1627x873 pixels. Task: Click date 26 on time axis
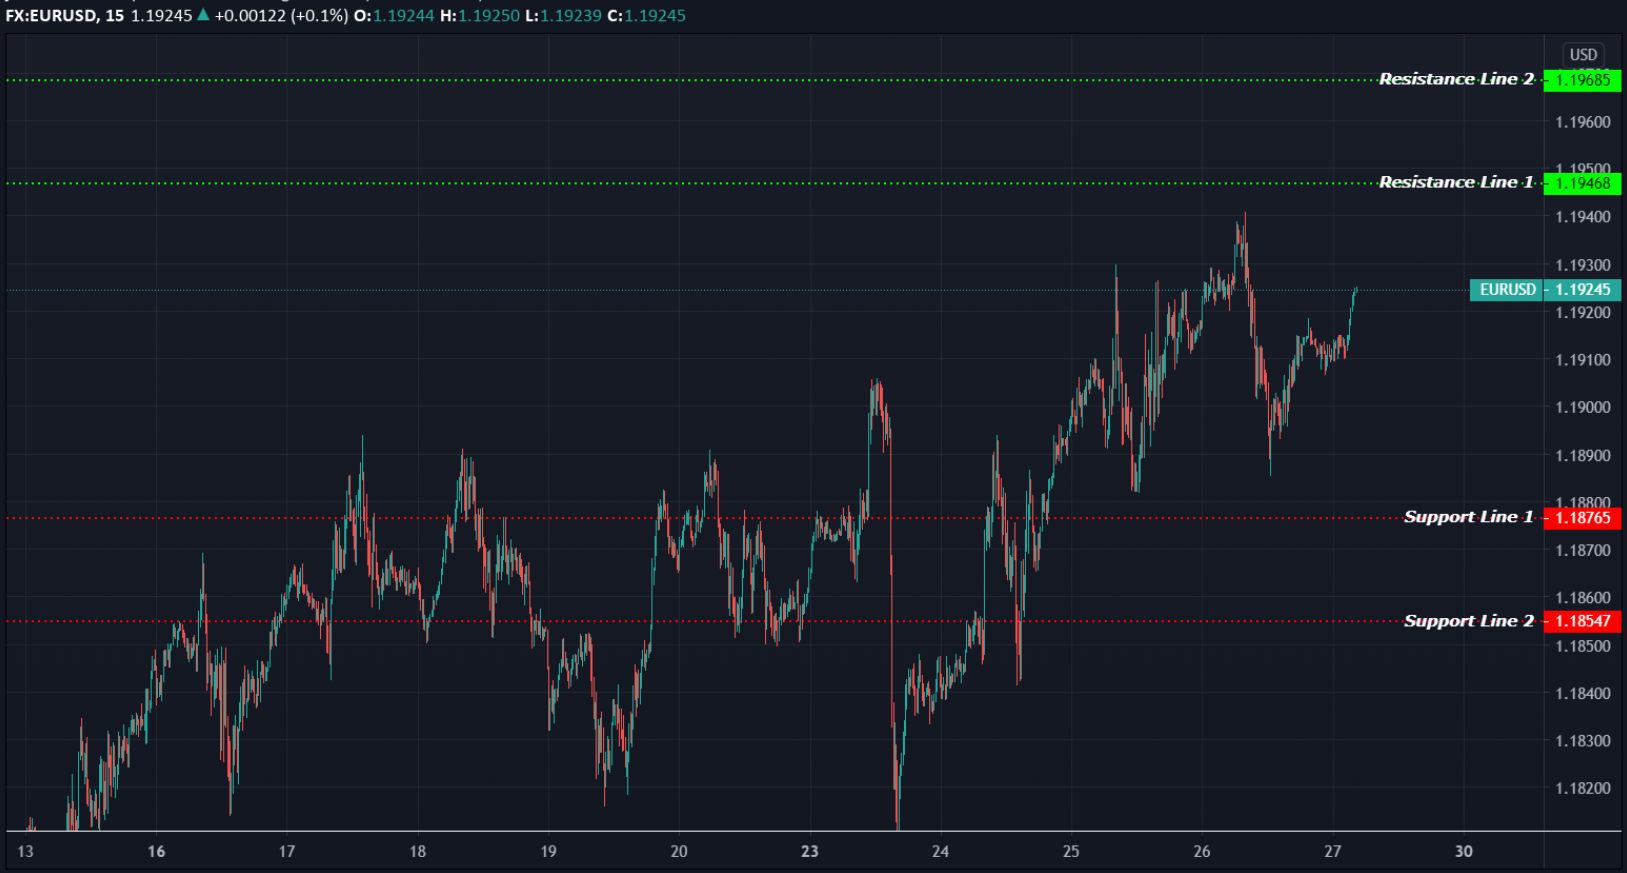click(x=1202, y=852)
